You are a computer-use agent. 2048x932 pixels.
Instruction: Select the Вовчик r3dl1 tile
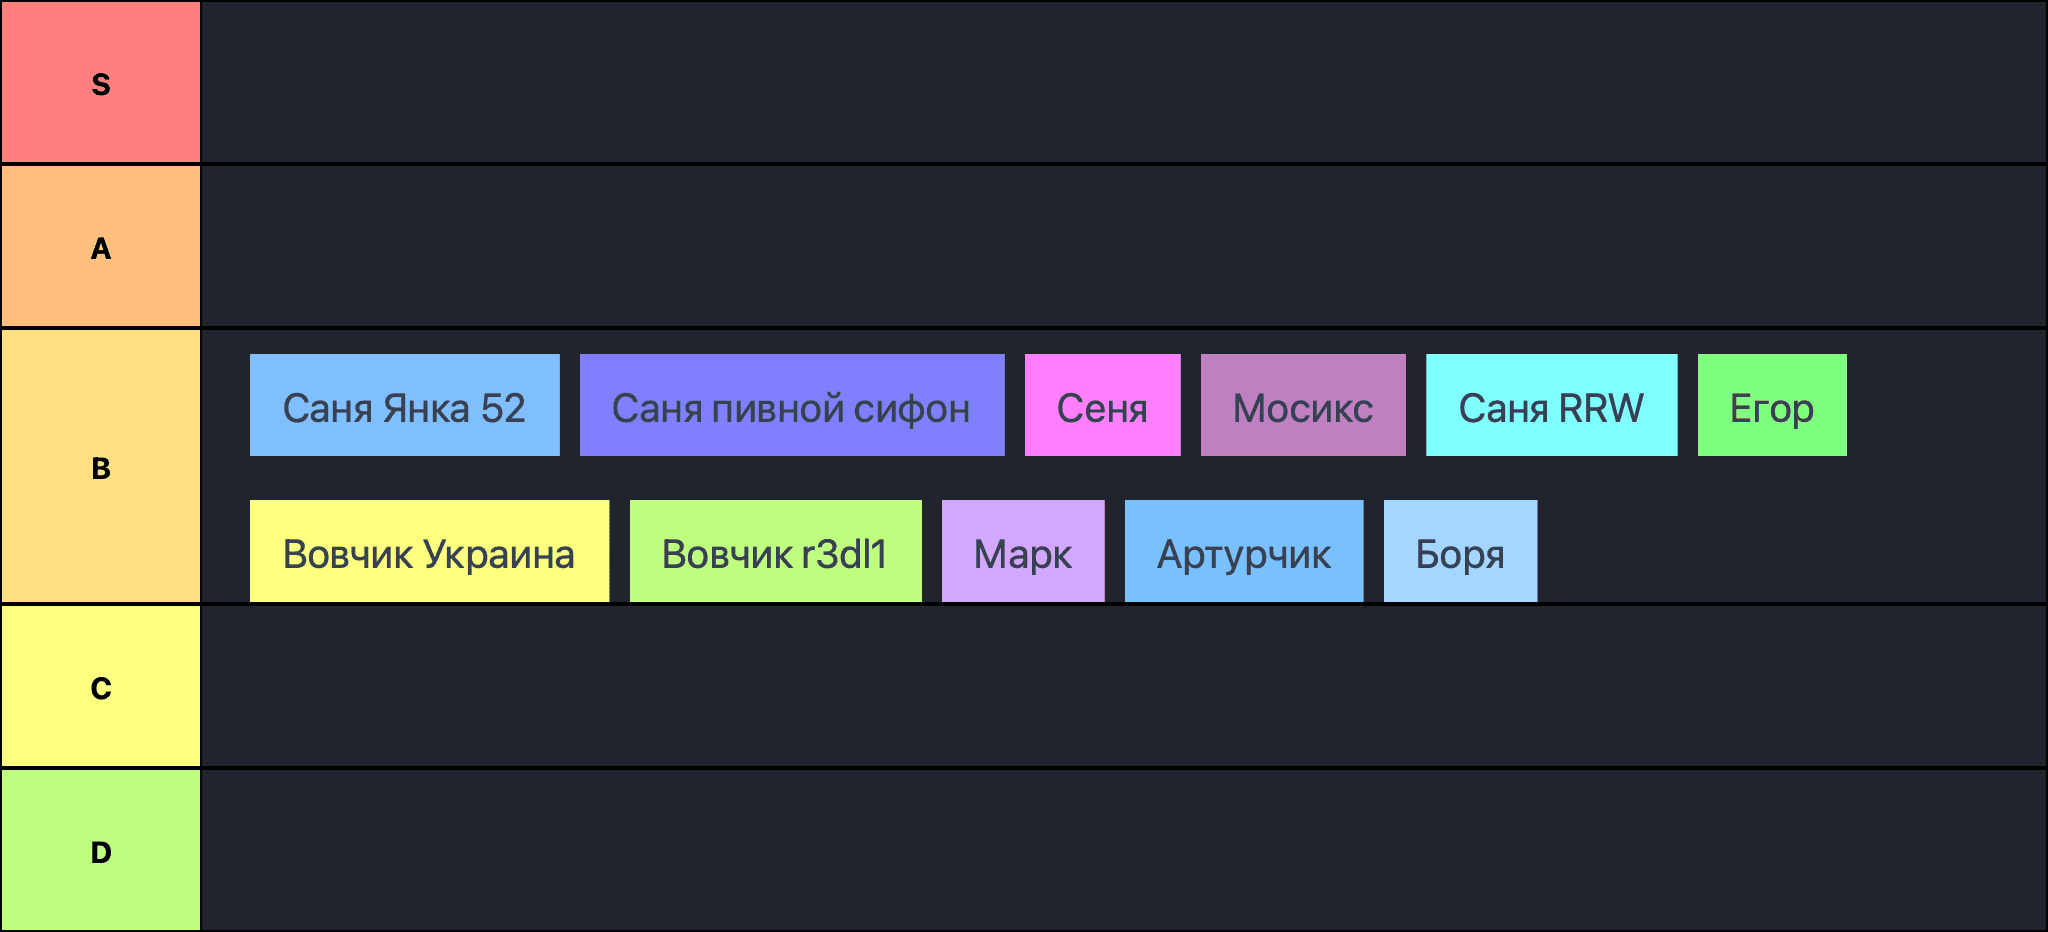(775, 552)
